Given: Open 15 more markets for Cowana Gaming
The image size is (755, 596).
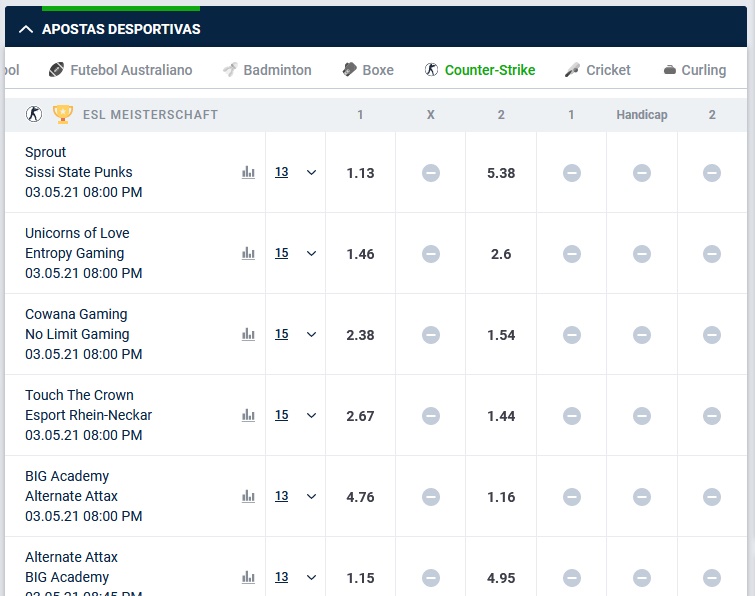Looking at the screenshot, I should coord(282,334).
